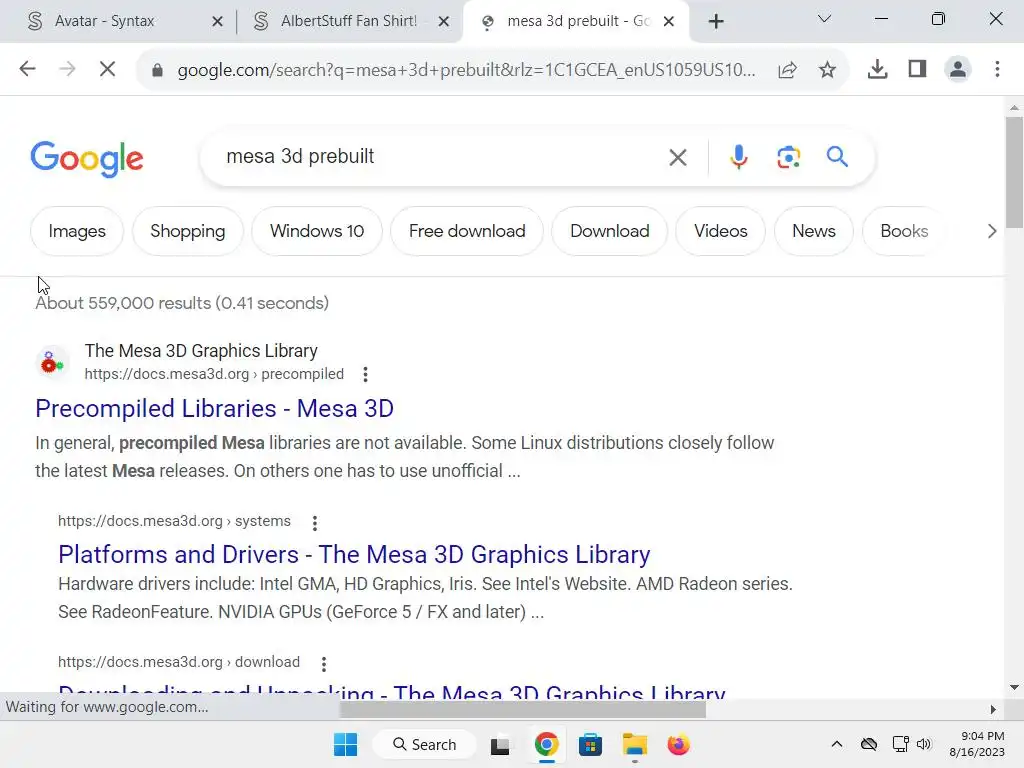Apply the Windows 10 filter chip
Viewport: 1024px width, 768px height.
[x=317, y=231]
